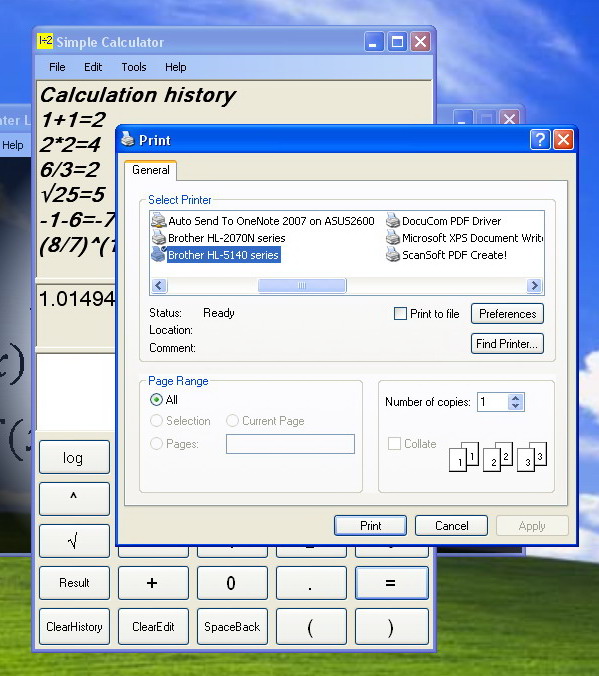Click the caret power button on the calculator
Viewport: 599px width, 676px height.
(x=74, y=499)
